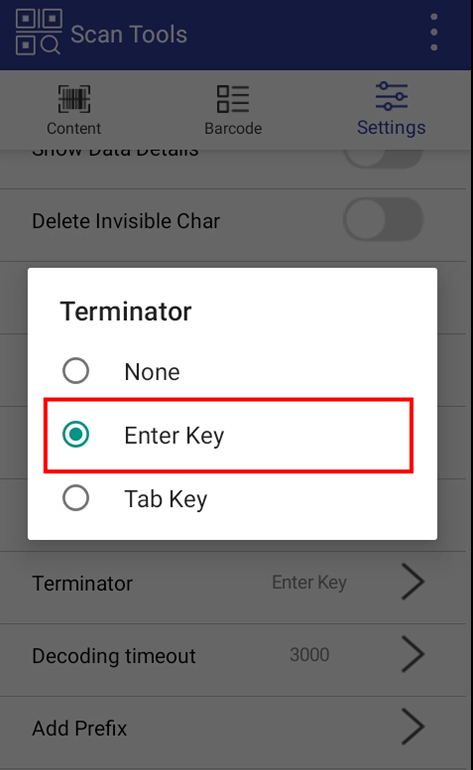The width and height of the screenshot is (473, 770).
Task: Expand the Terminator setting chevron
Action: click(413, 582)
